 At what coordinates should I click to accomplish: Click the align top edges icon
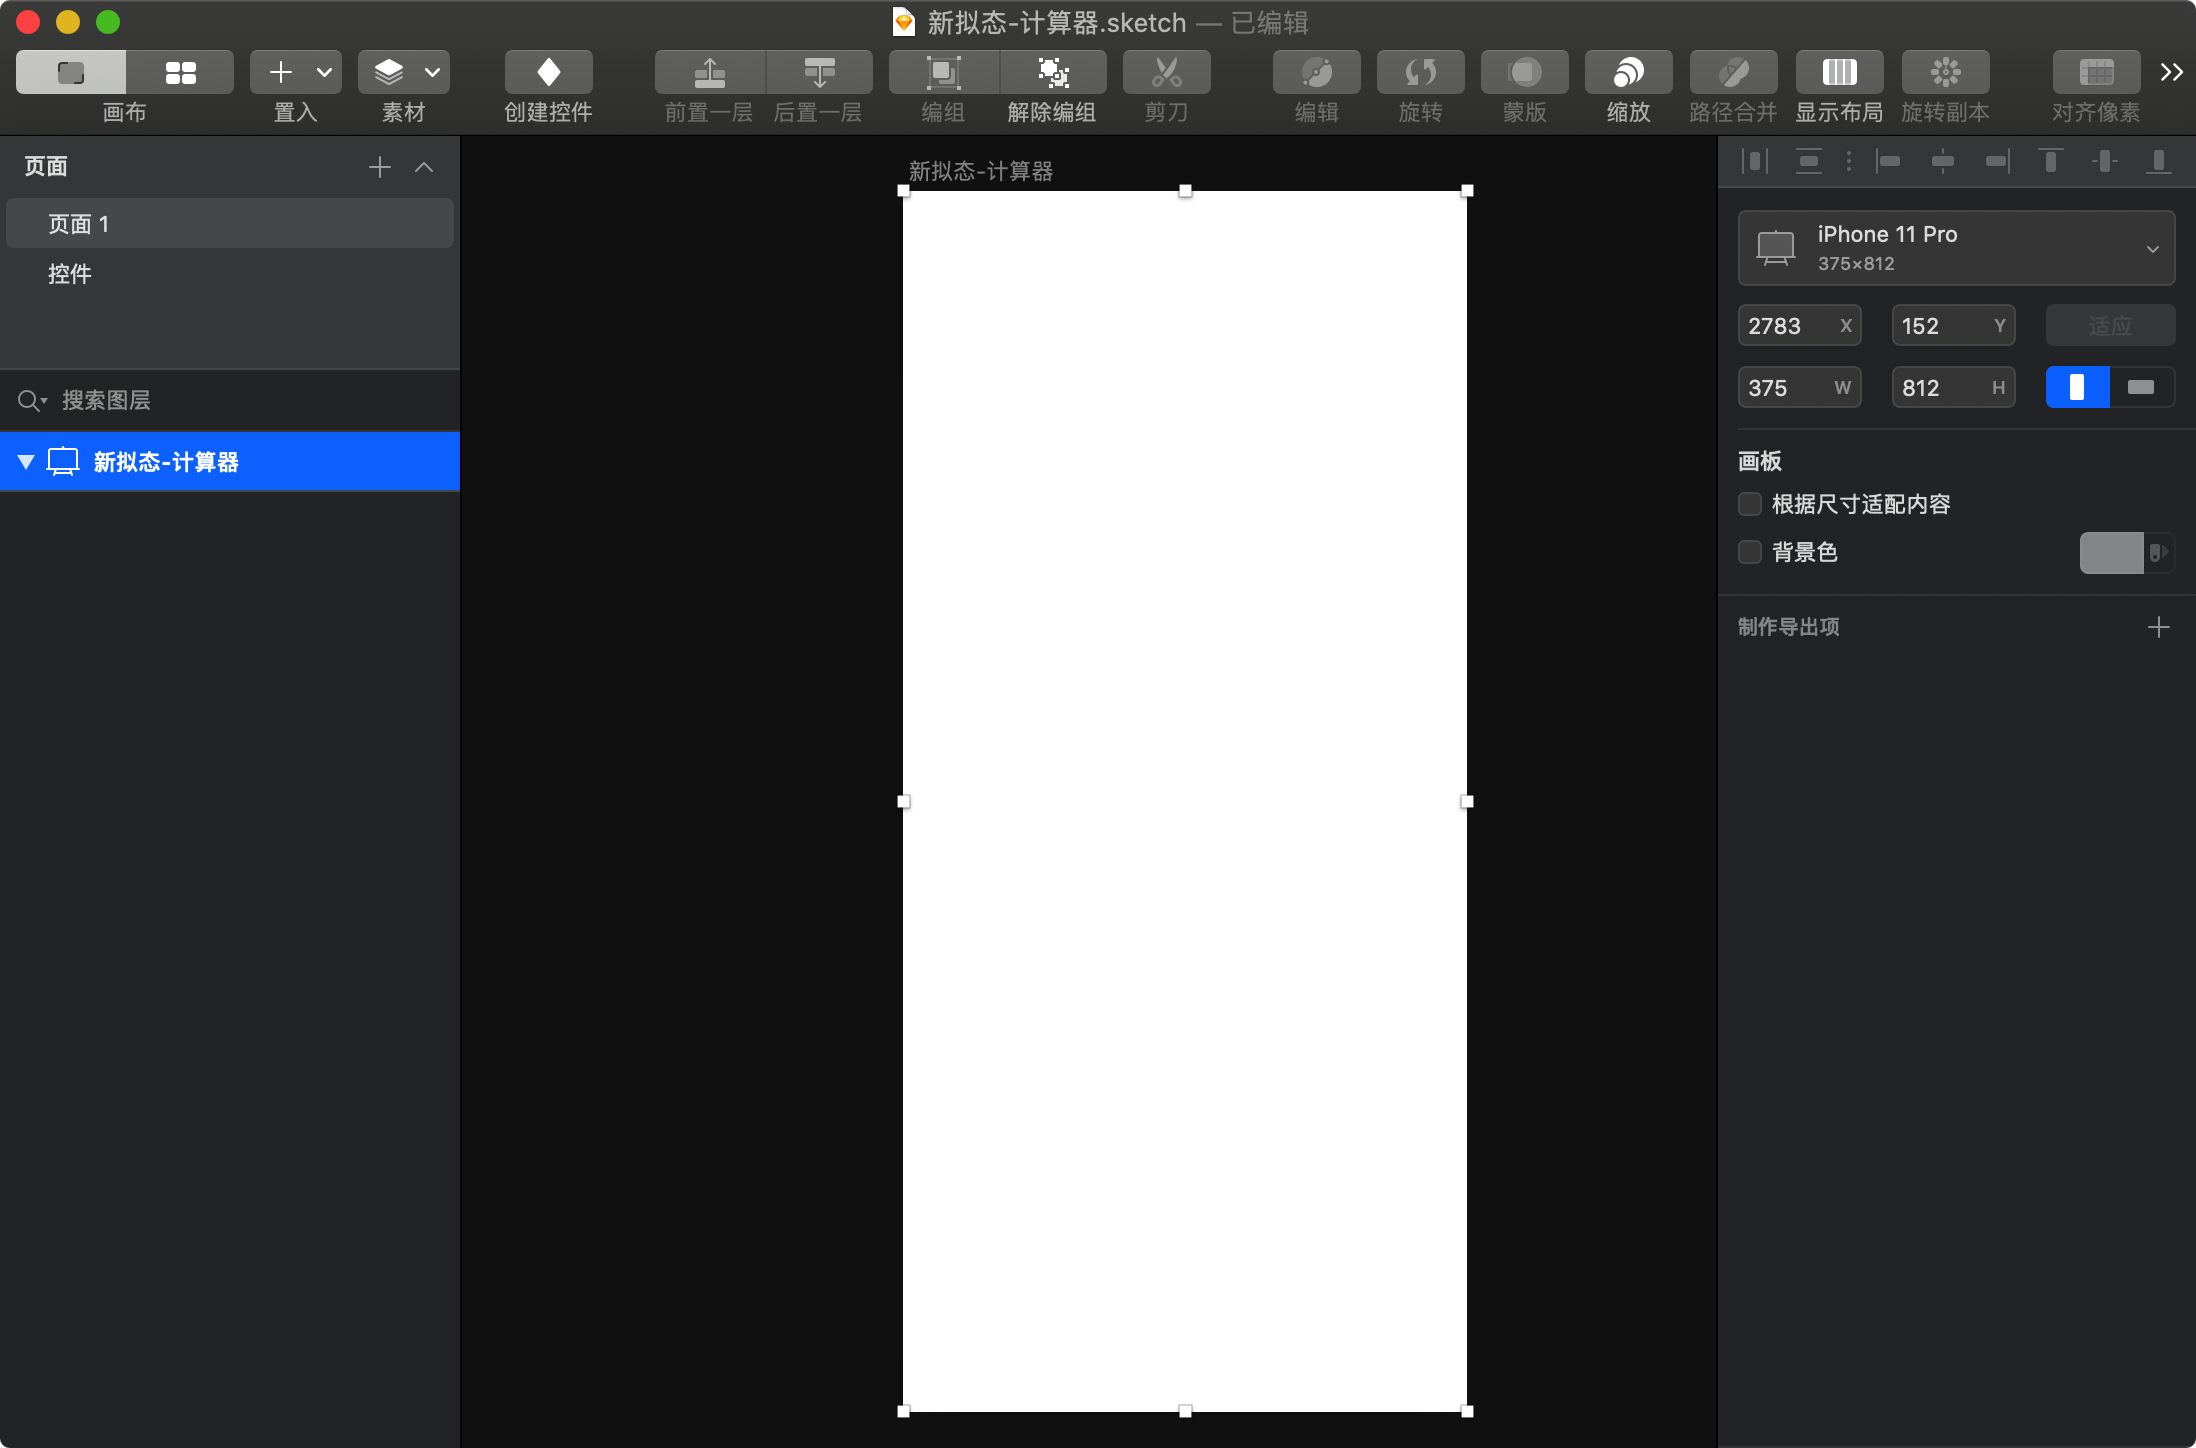pos(2051,161)
